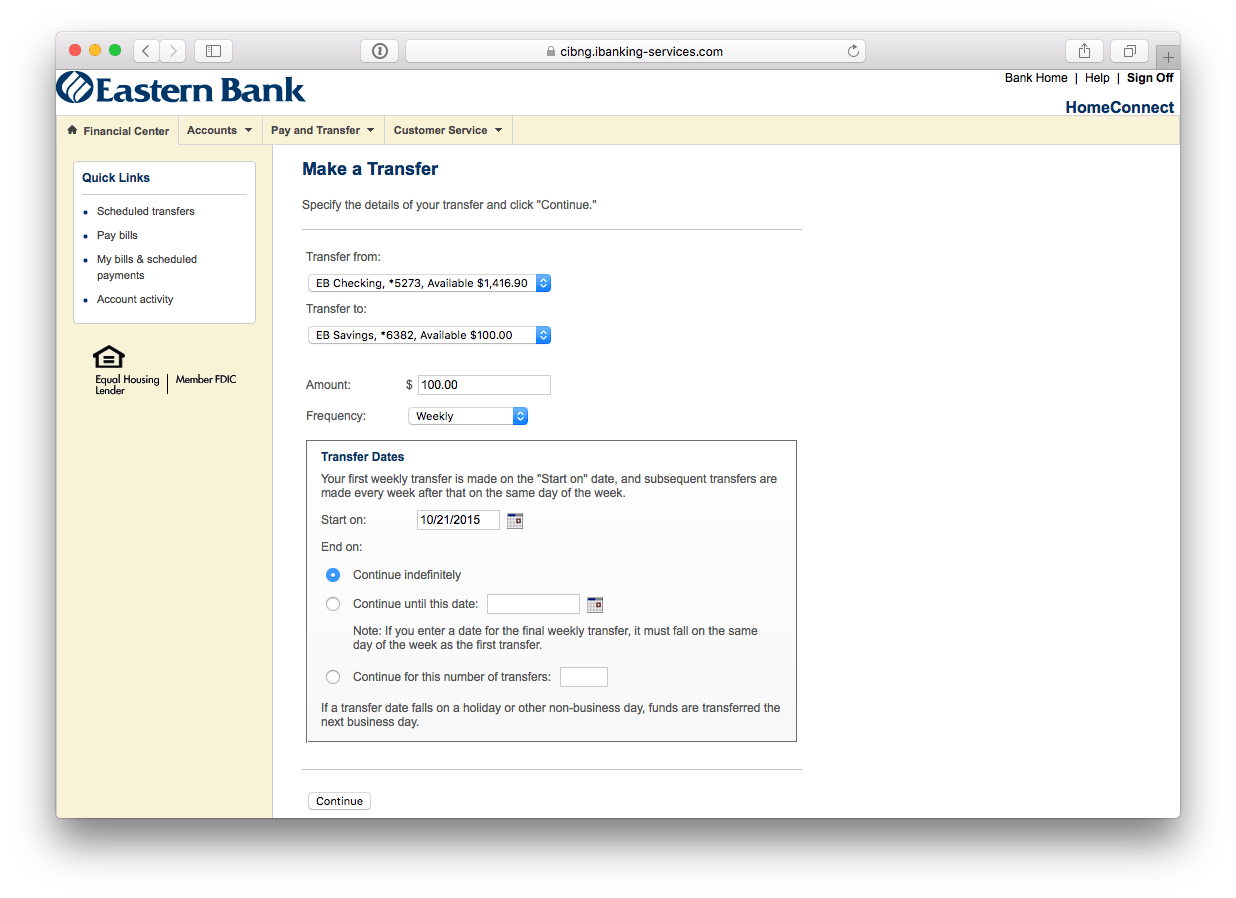
Task: Open the Frequency dropdown set to Weekly
Action: point(468,416)
